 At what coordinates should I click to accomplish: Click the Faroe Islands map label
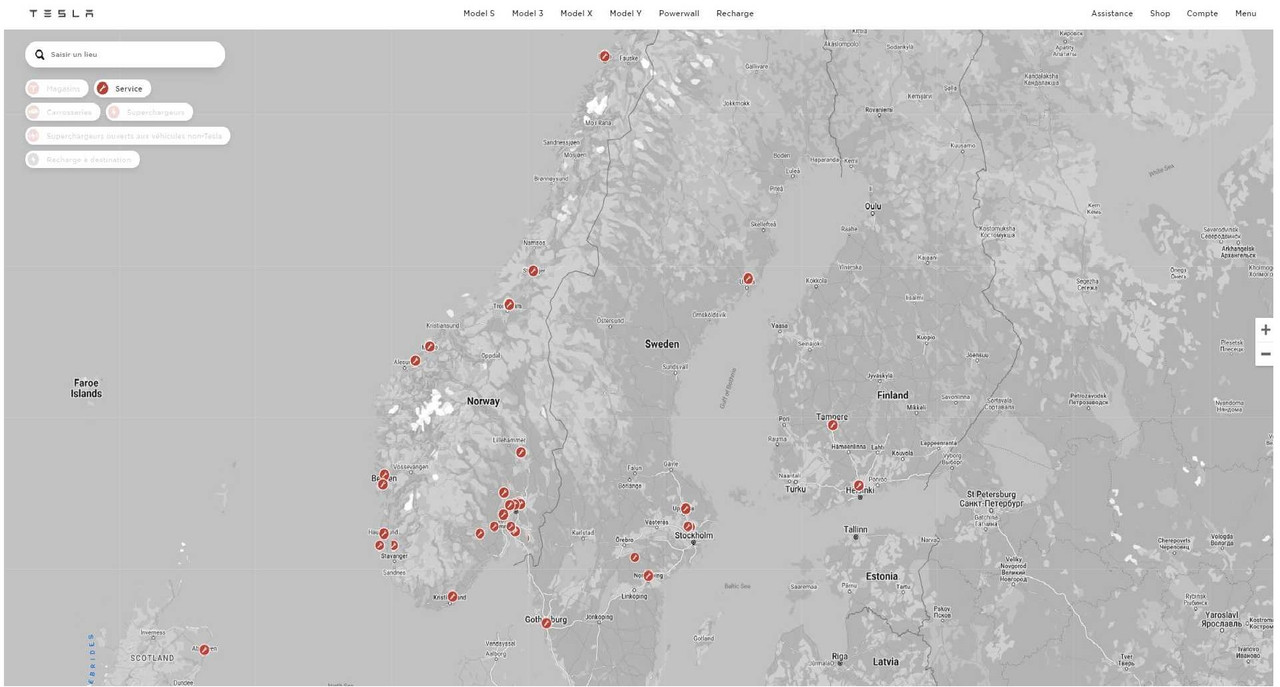pyautogui.click(x=86, y=388)
